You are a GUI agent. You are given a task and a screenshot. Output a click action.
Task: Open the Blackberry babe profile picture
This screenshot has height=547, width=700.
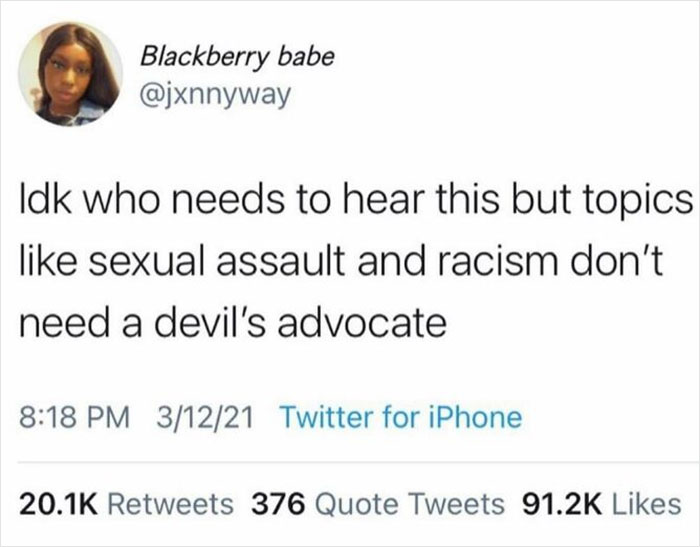[70, 74]
